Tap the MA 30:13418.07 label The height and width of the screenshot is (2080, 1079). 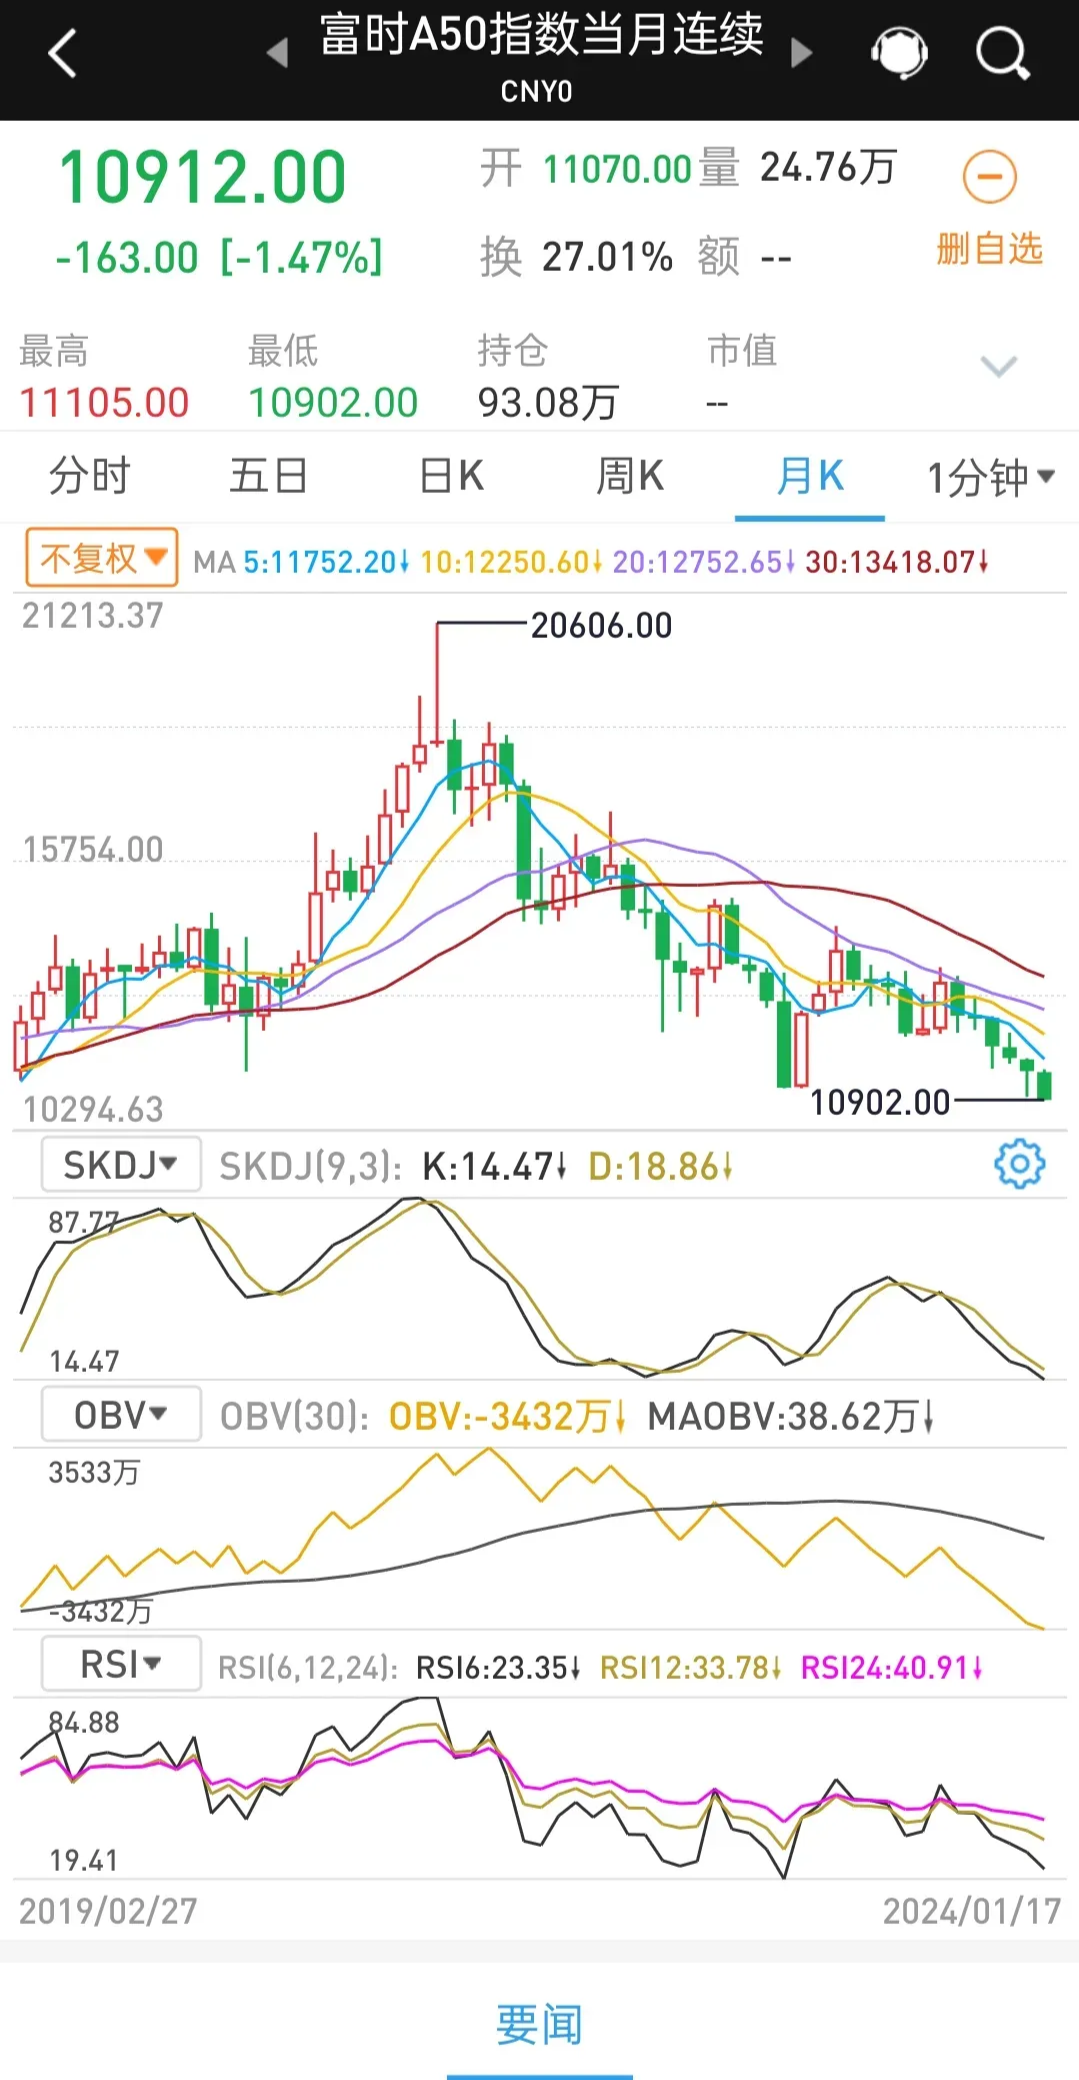click(897, 562)
